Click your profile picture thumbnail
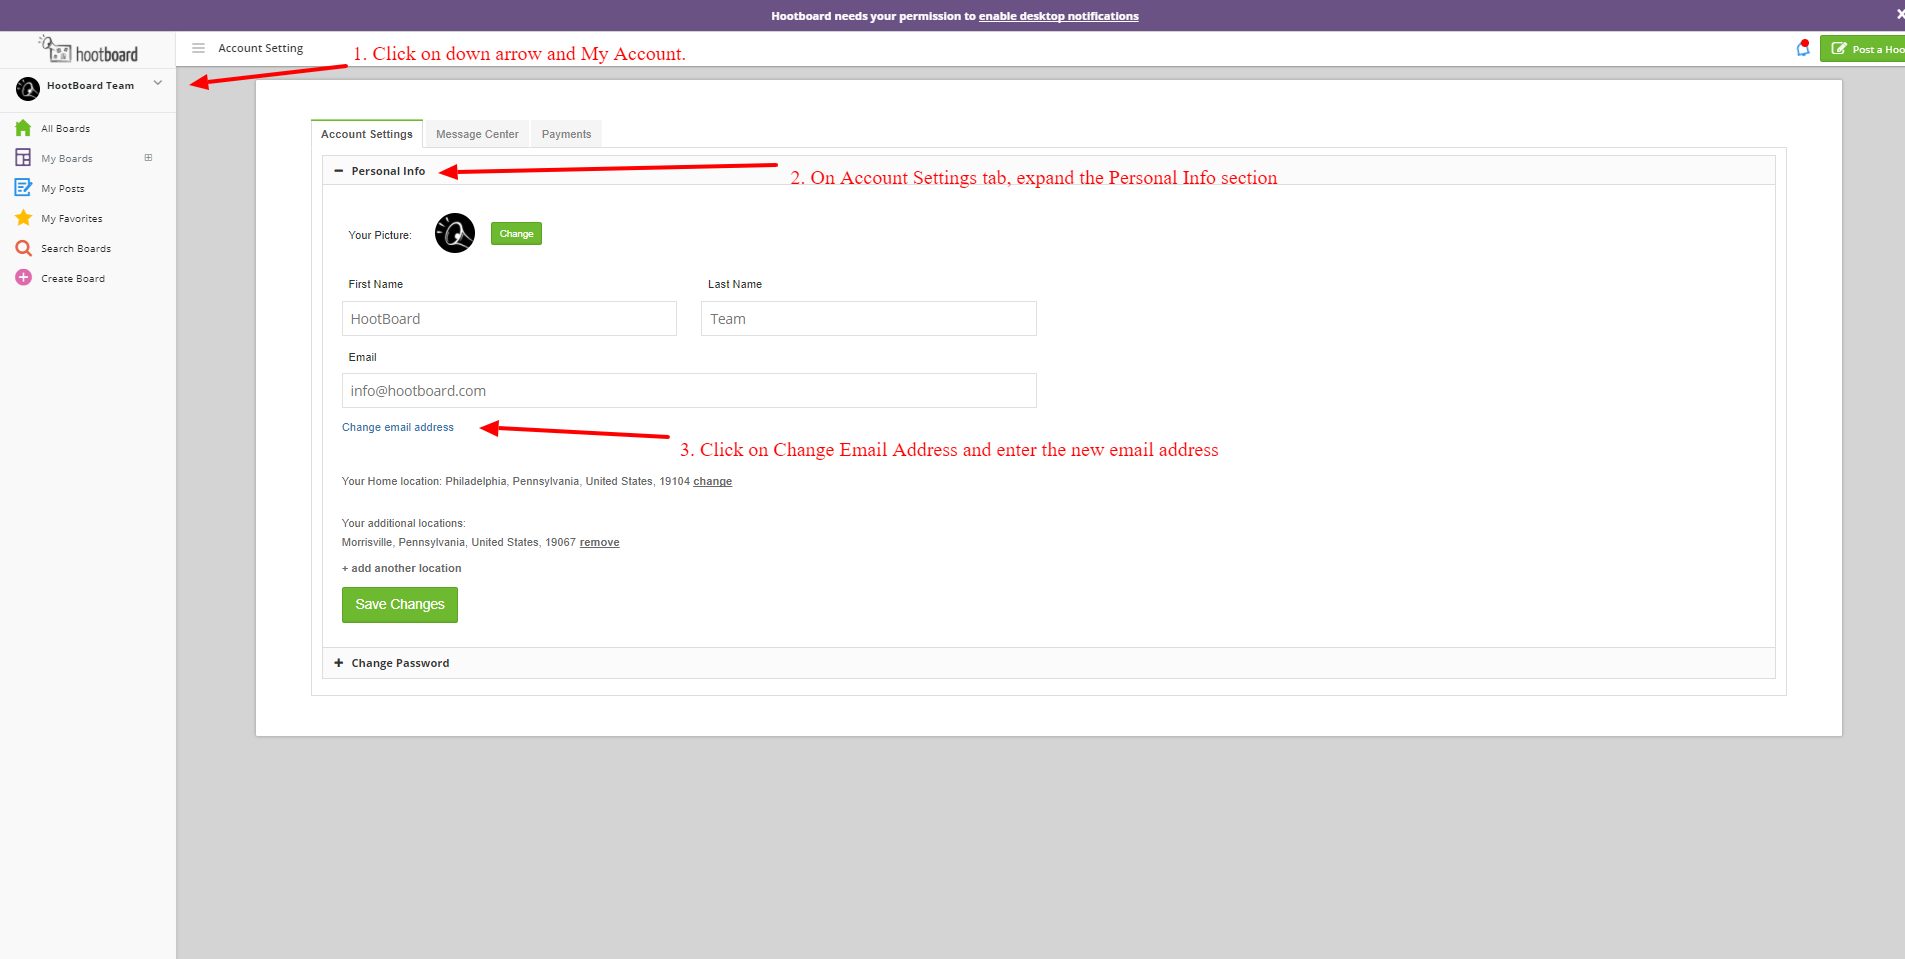Image resolution: width=1905 pixels, height=959 pixels. tap(455, 233)
